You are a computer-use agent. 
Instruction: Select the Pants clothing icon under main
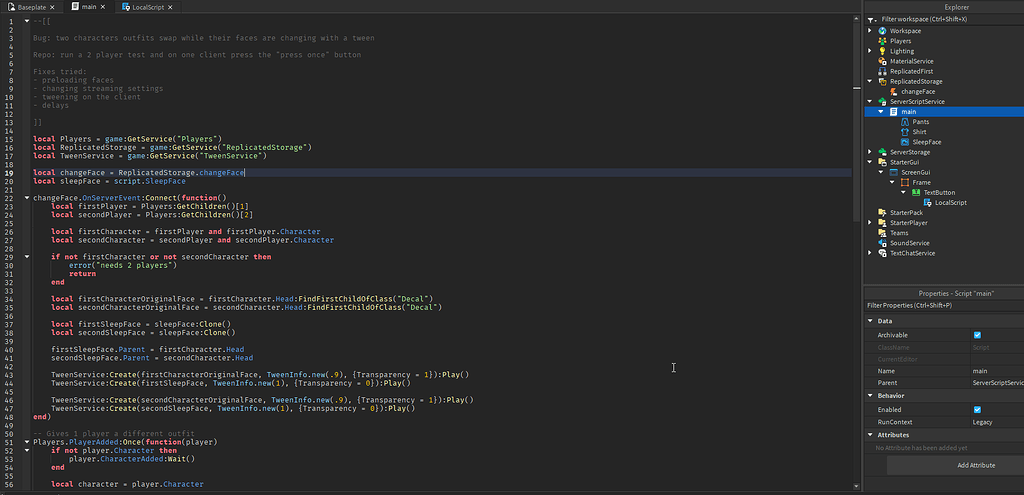coord(905,122)
